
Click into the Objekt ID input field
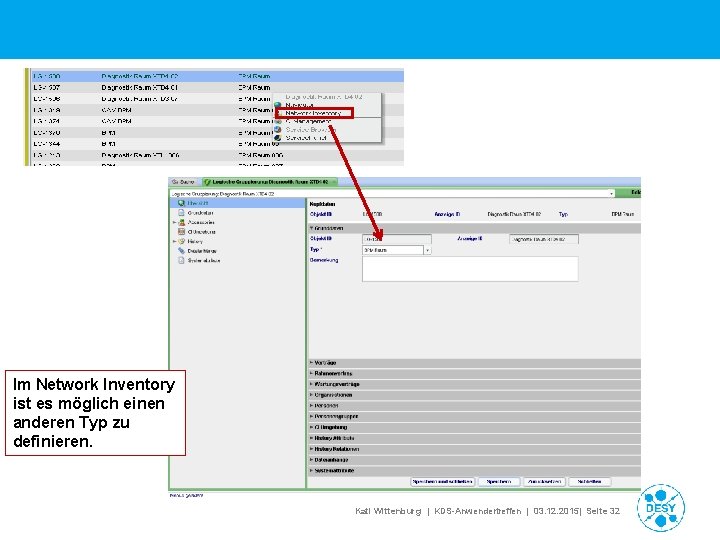(x=397, y=239)
